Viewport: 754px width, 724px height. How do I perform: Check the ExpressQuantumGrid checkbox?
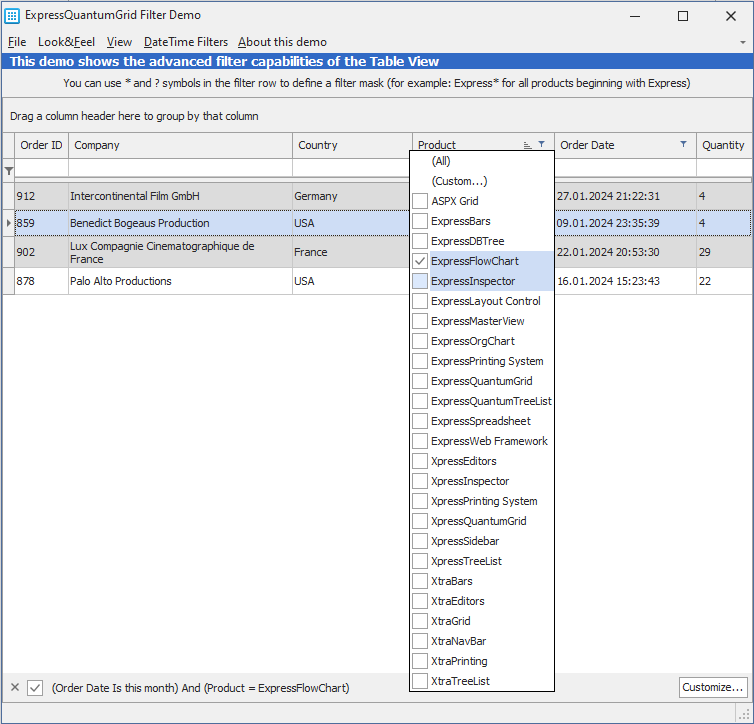click(x=420, y=381)
